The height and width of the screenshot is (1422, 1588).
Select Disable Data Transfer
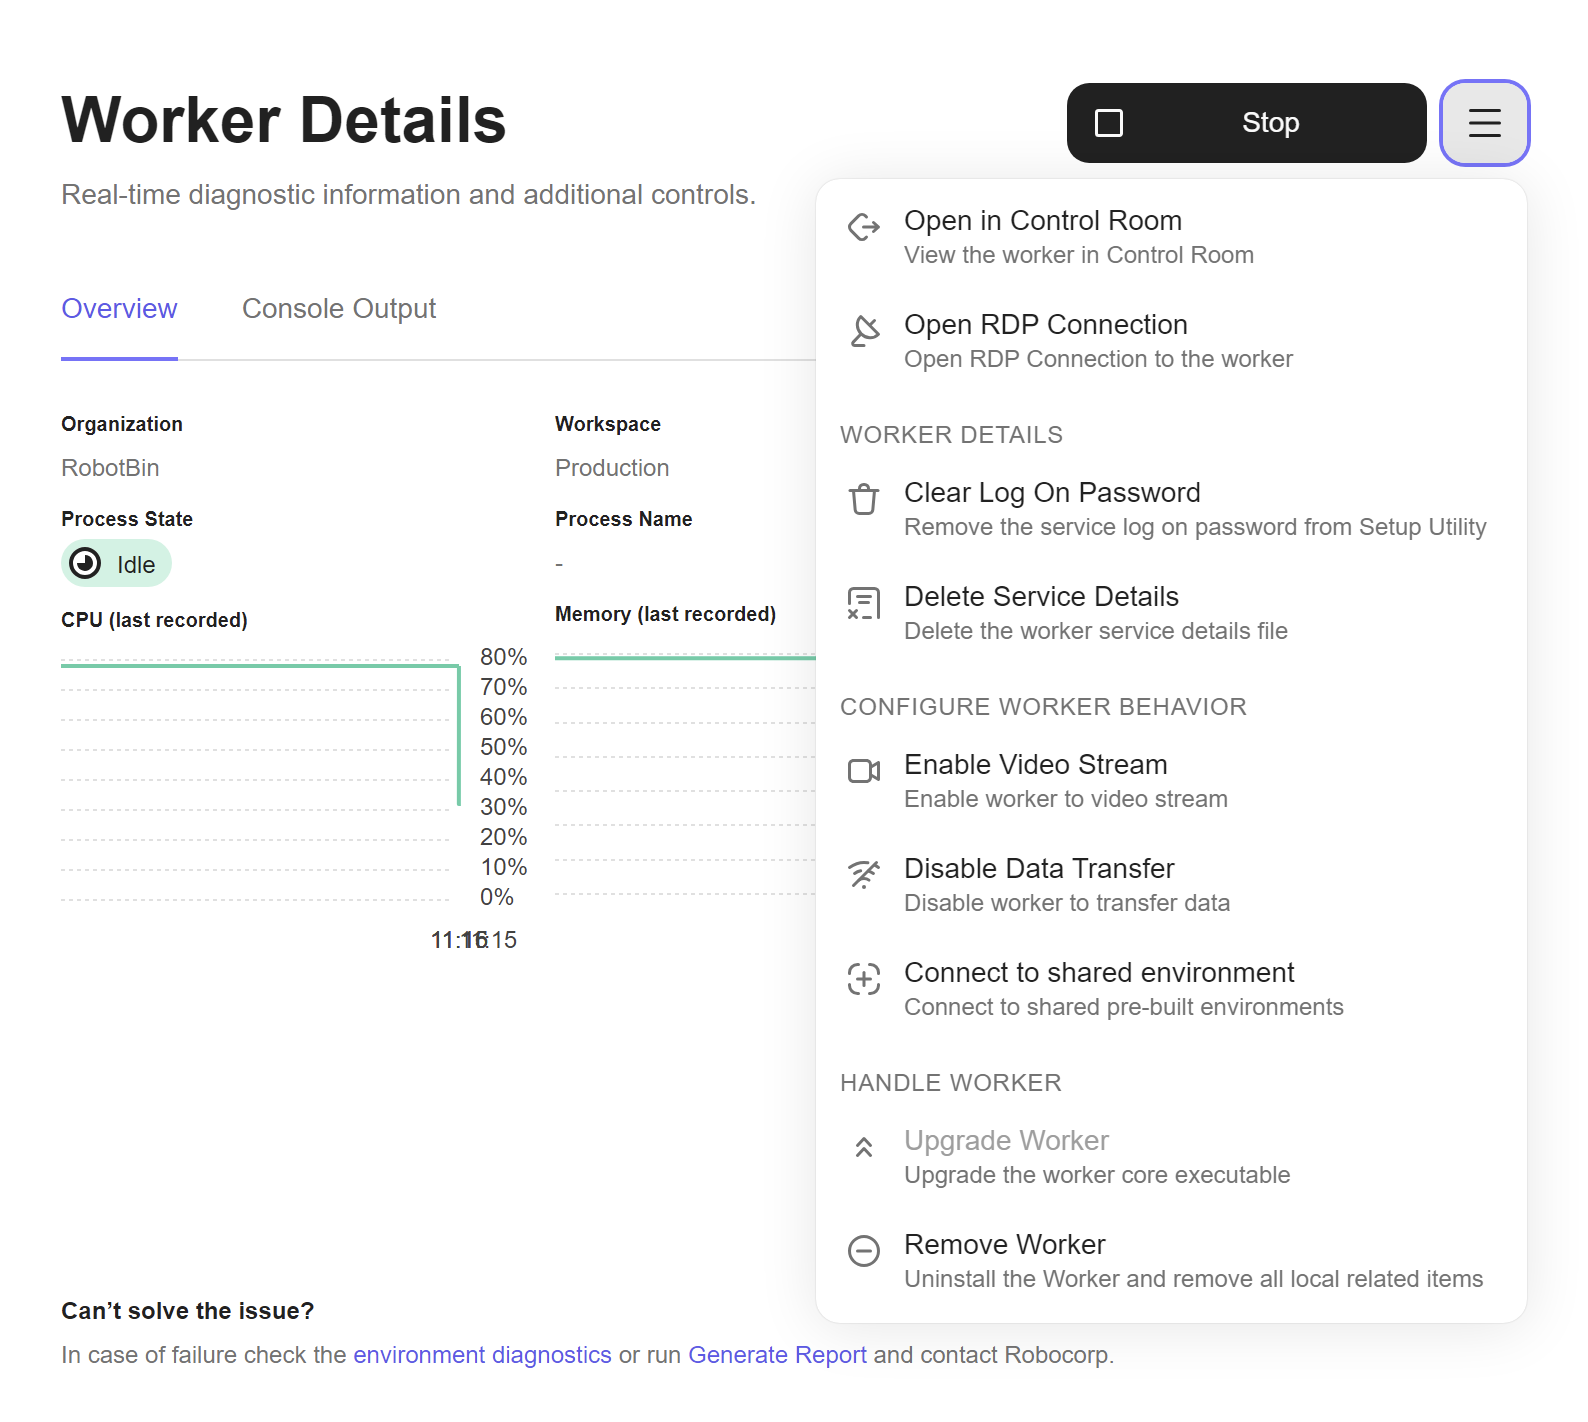tap(1171, 884)
